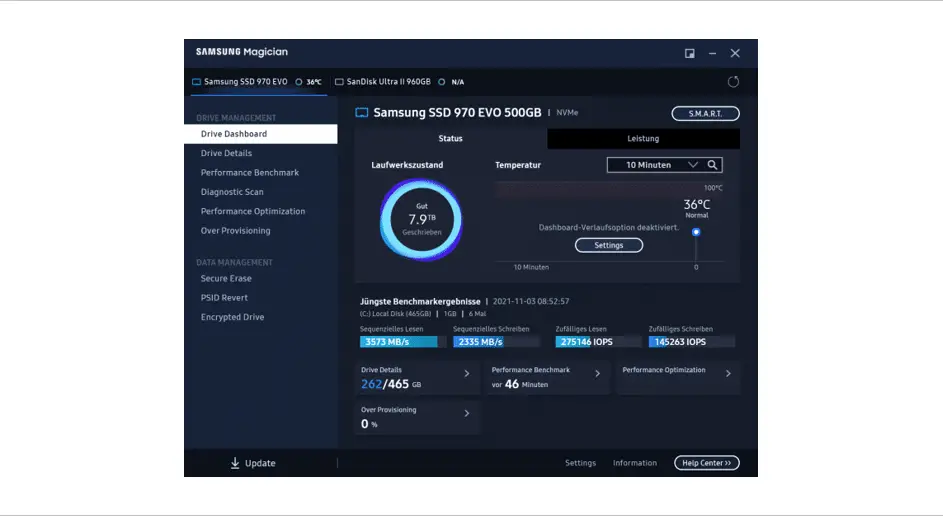
Task: Click the Update download arrow icon
Action: (235, 463)
